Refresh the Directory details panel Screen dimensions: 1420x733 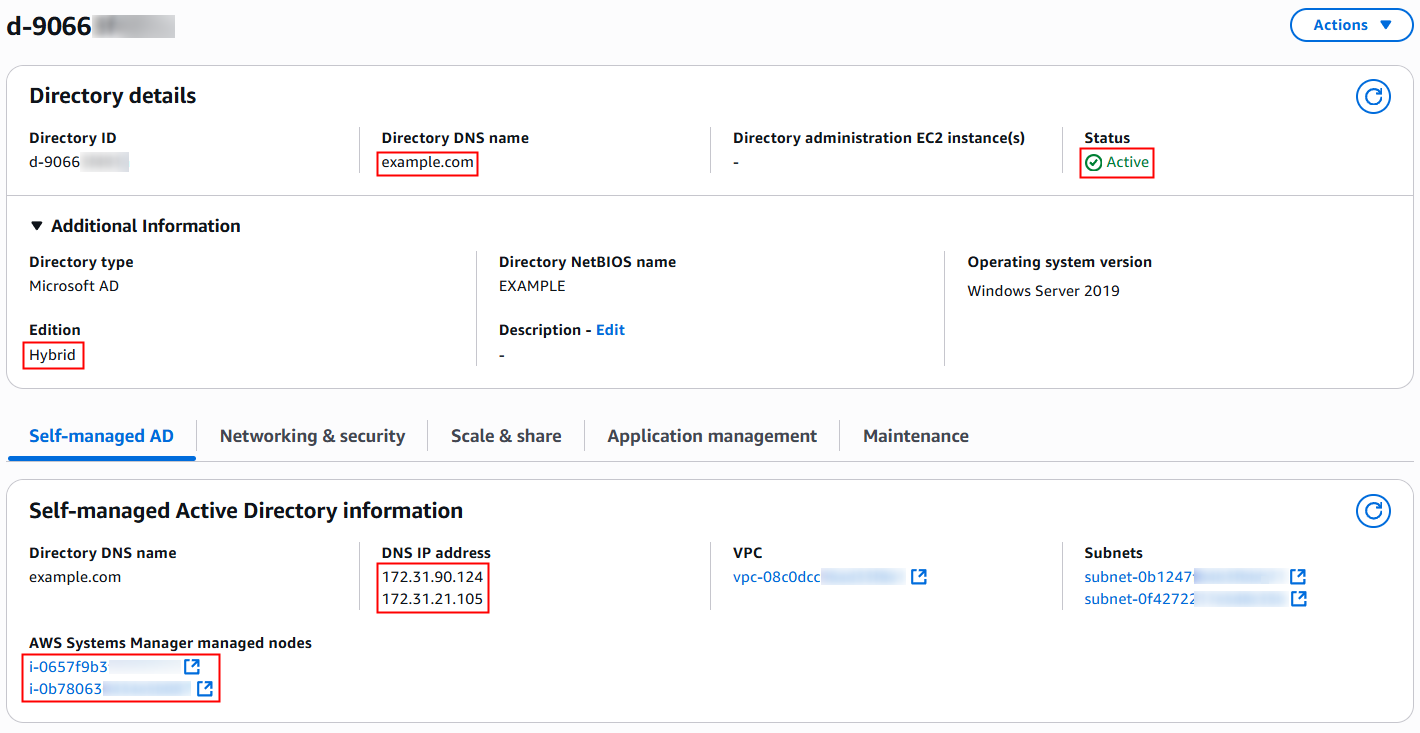click(x=1373, y=96)
